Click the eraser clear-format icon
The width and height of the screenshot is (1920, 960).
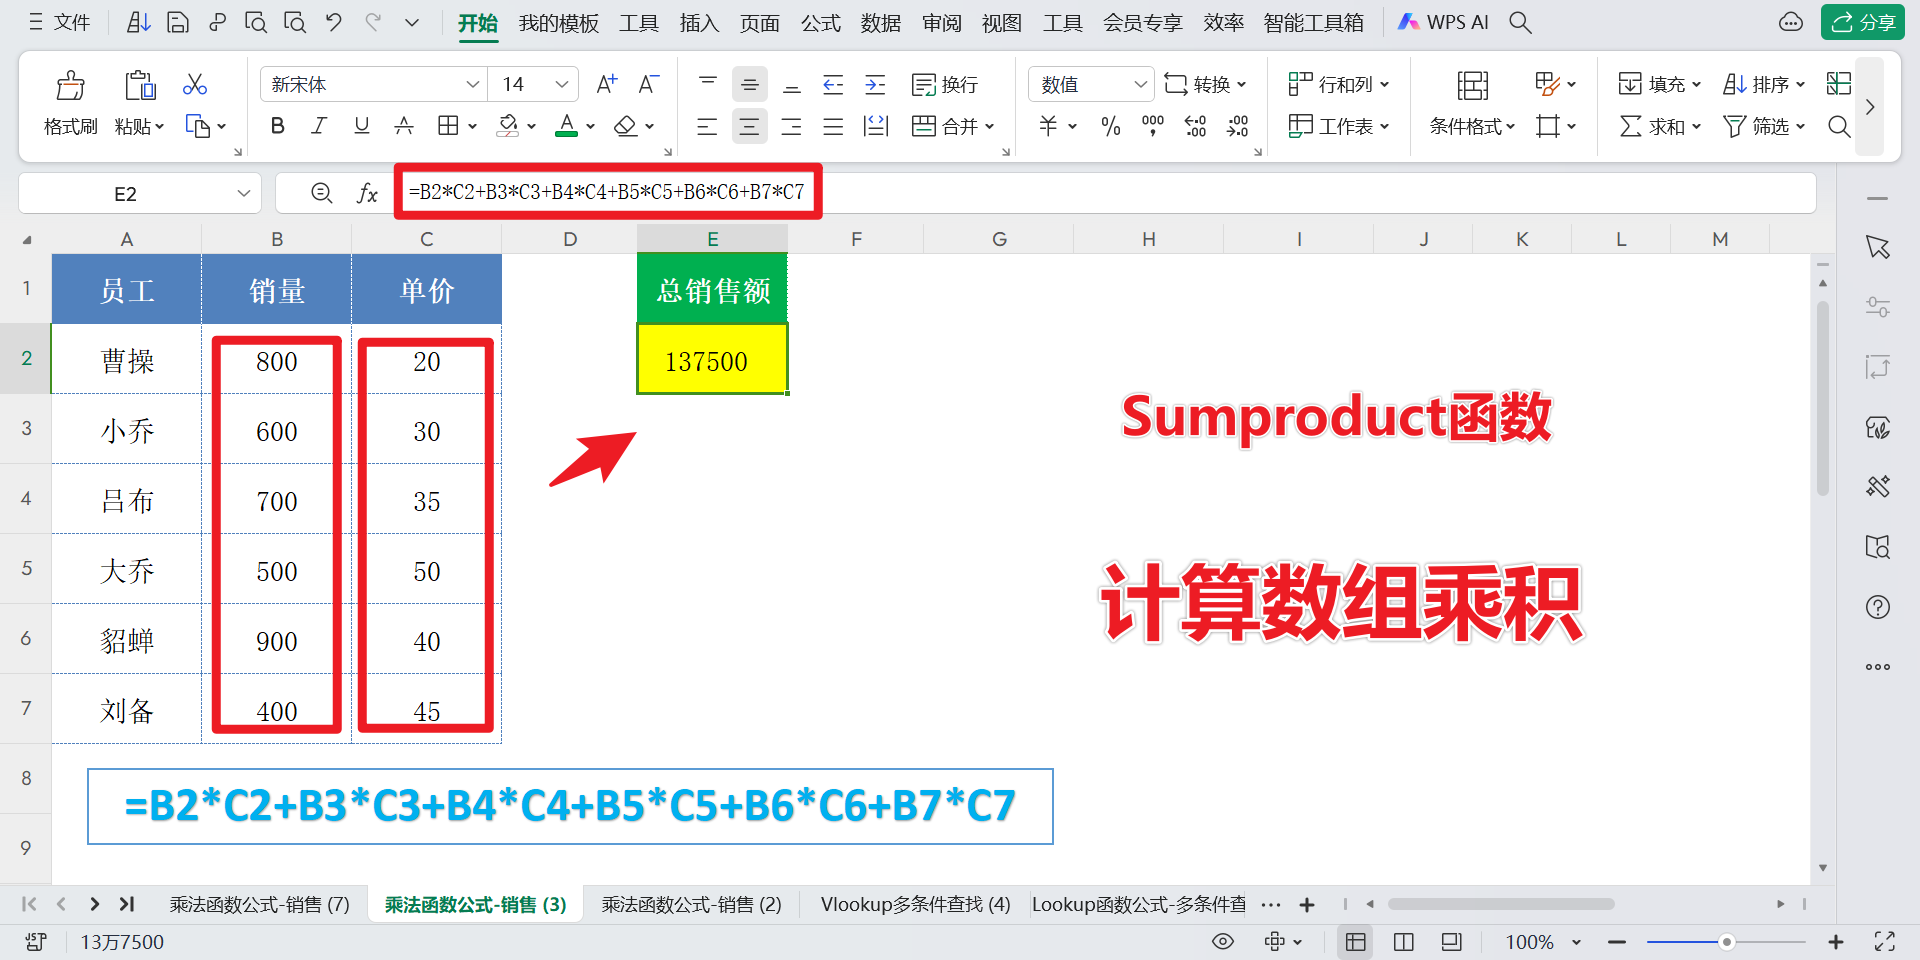(626, 126)
